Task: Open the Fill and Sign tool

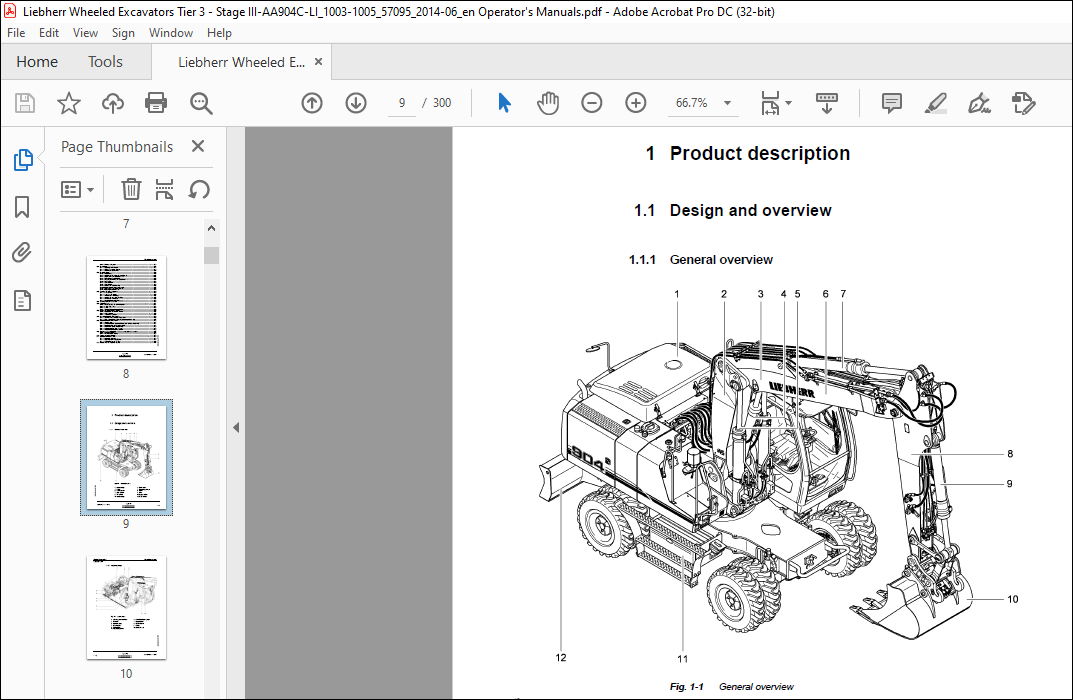Action: (979, 103)
